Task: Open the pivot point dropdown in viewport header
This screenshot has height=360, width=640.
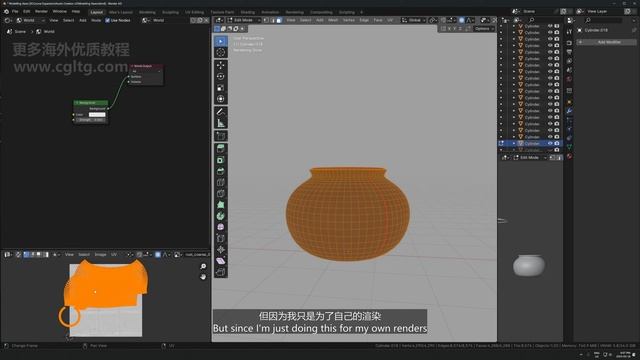Action: [433, 20]
